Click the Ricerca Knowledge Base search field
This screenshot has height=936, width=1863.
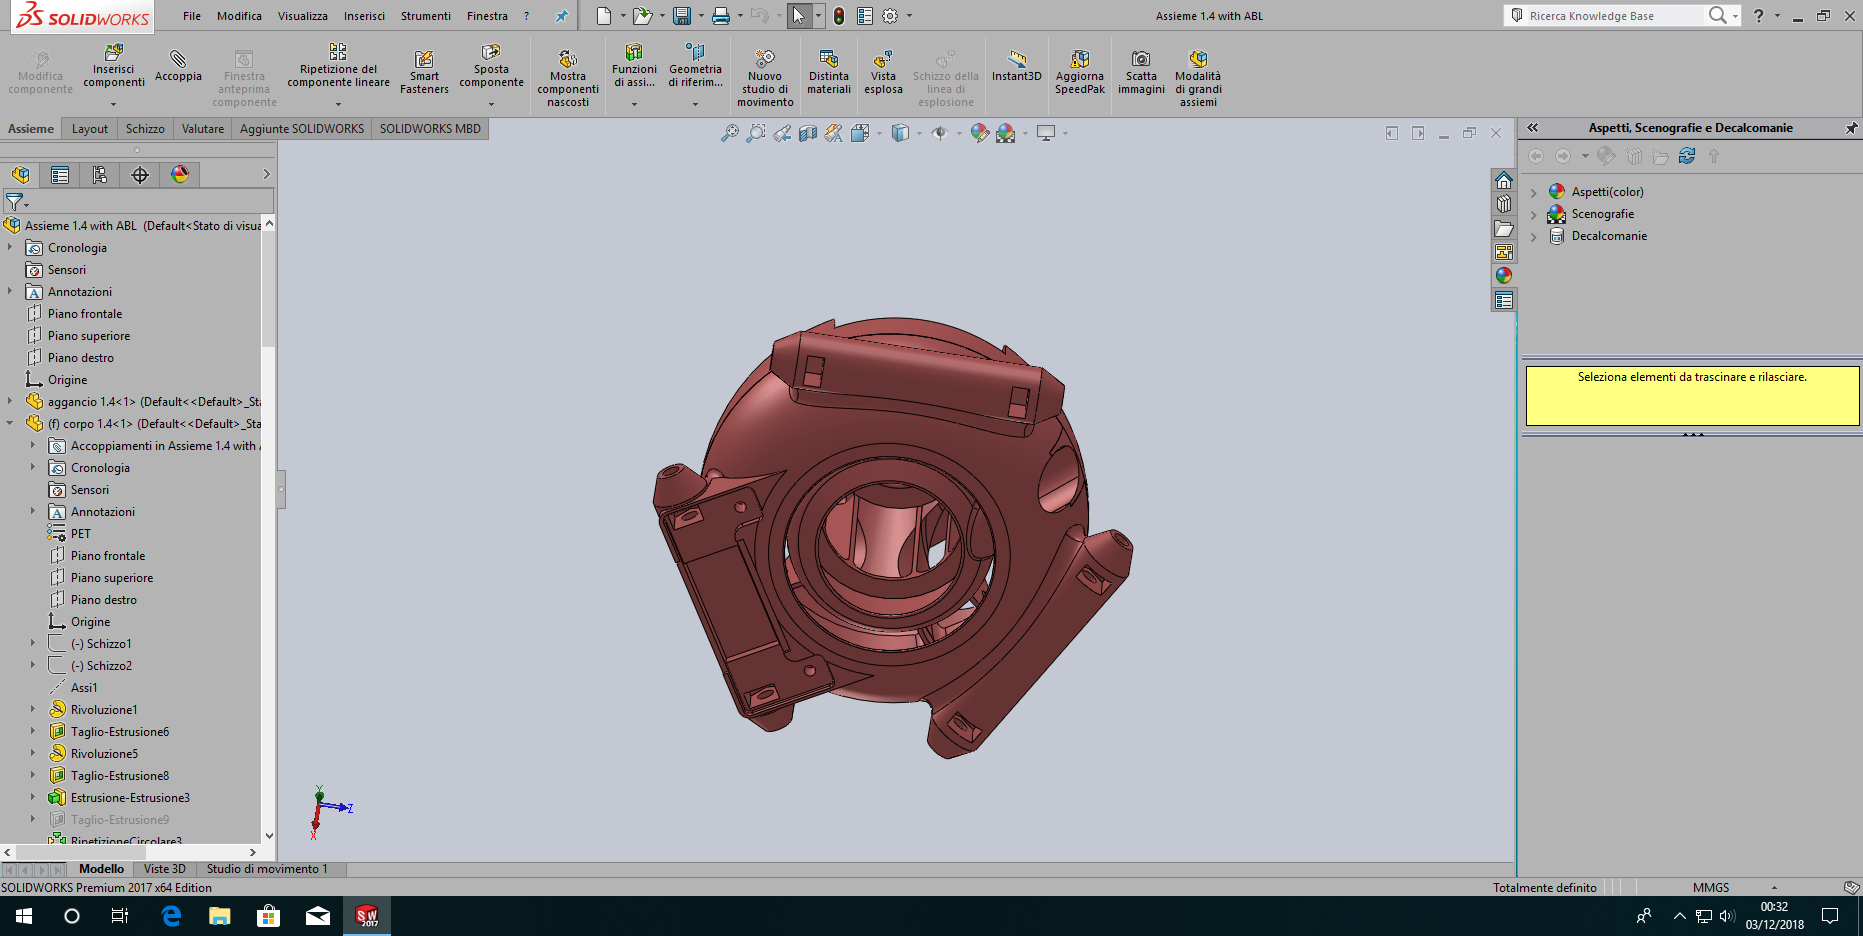pyautogui.click(x=1614, y=16)
